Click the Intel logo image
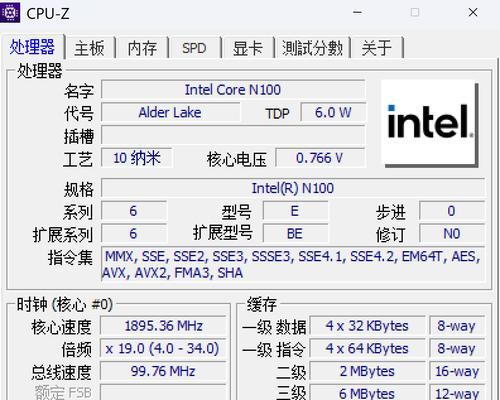Image resolution: width=500 pixels, height=400 pixels. tap(429, 123)
